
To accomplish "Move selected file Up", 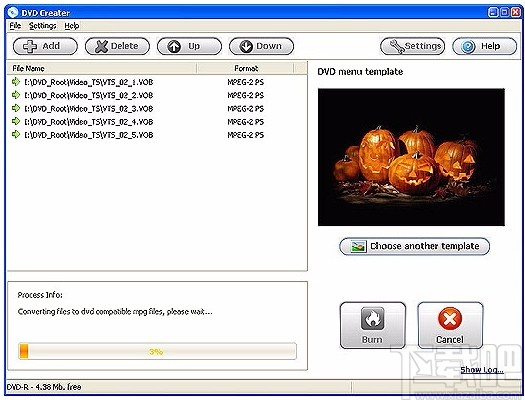I will click(189, 46).
